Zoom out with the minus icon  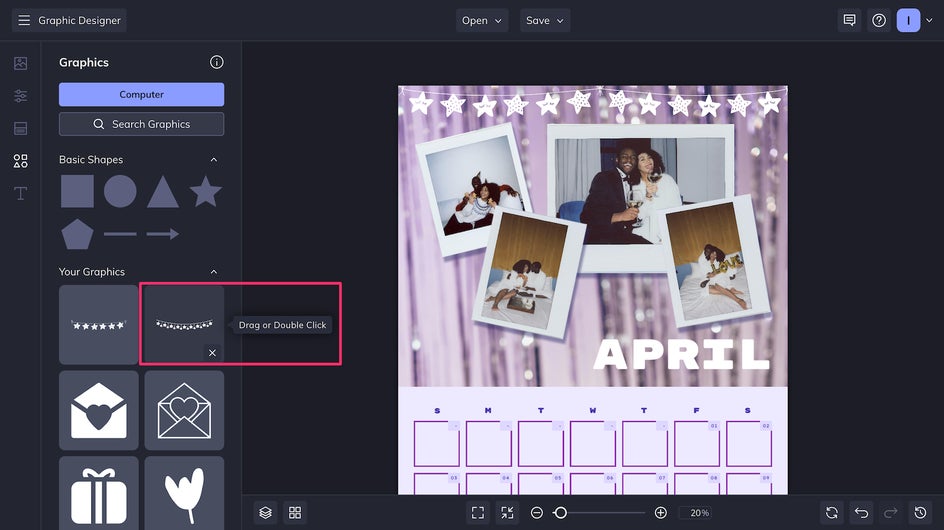coord(536,513)
